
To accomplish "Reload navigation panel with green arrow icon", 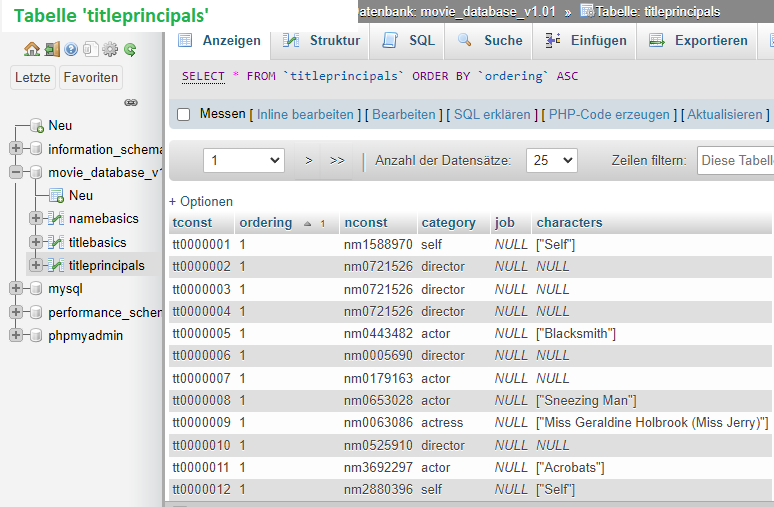I will 130,49.
